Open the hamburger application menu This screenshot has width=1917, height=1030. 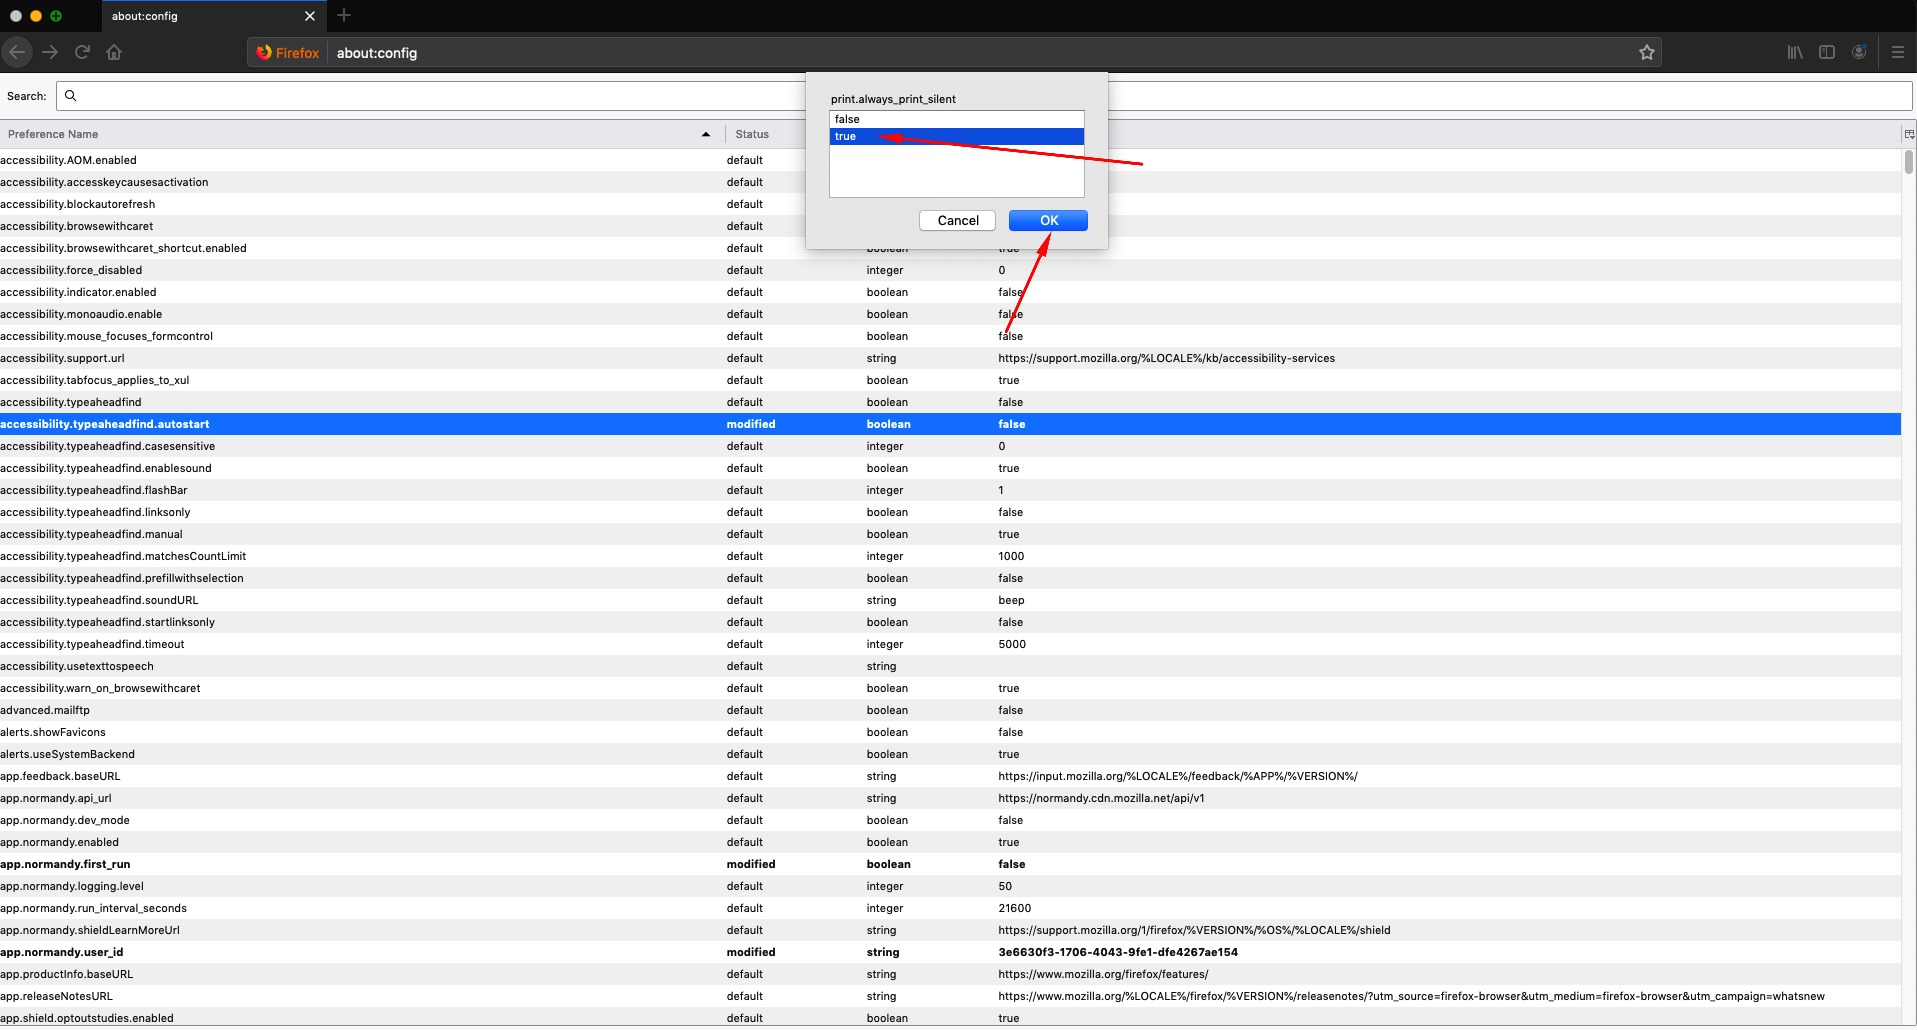coord(1897,52)
